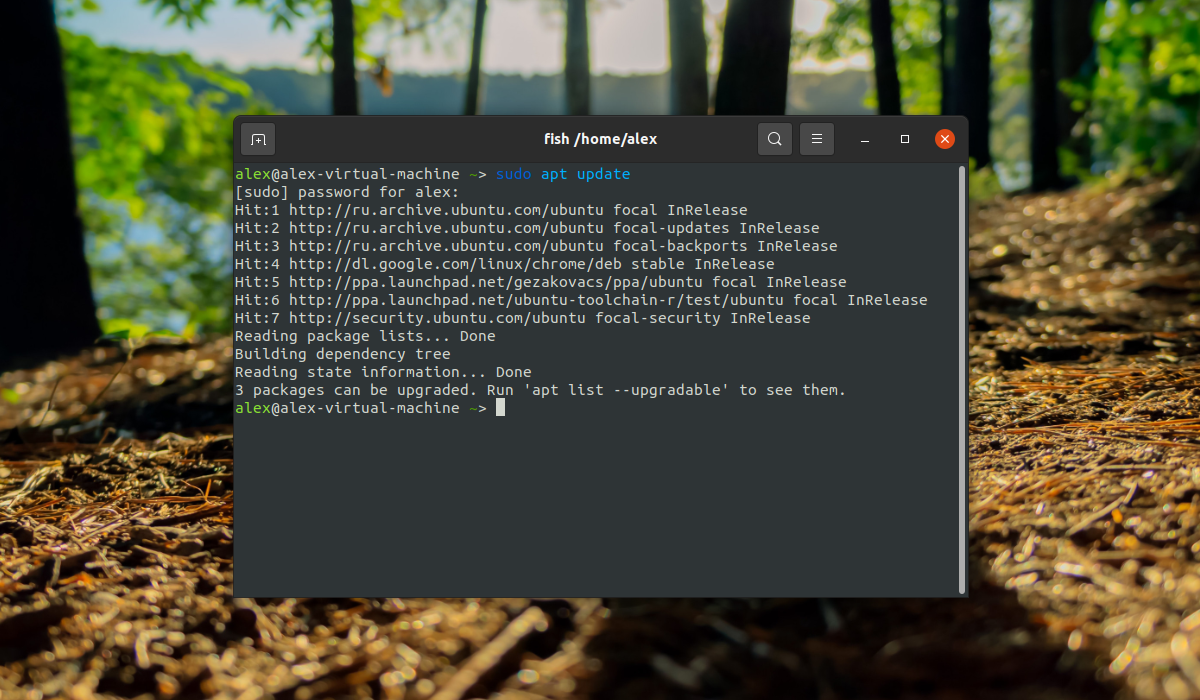This screenshot has width=1200, height=700.
Task: Open the terminal search
Action: coord(775,139)
